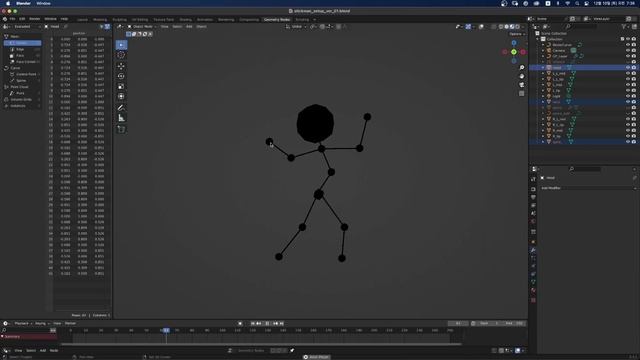This screenshot has height=360, width=640.
Task: Select the Add Cube tool
Action: (x=121, y=129)
